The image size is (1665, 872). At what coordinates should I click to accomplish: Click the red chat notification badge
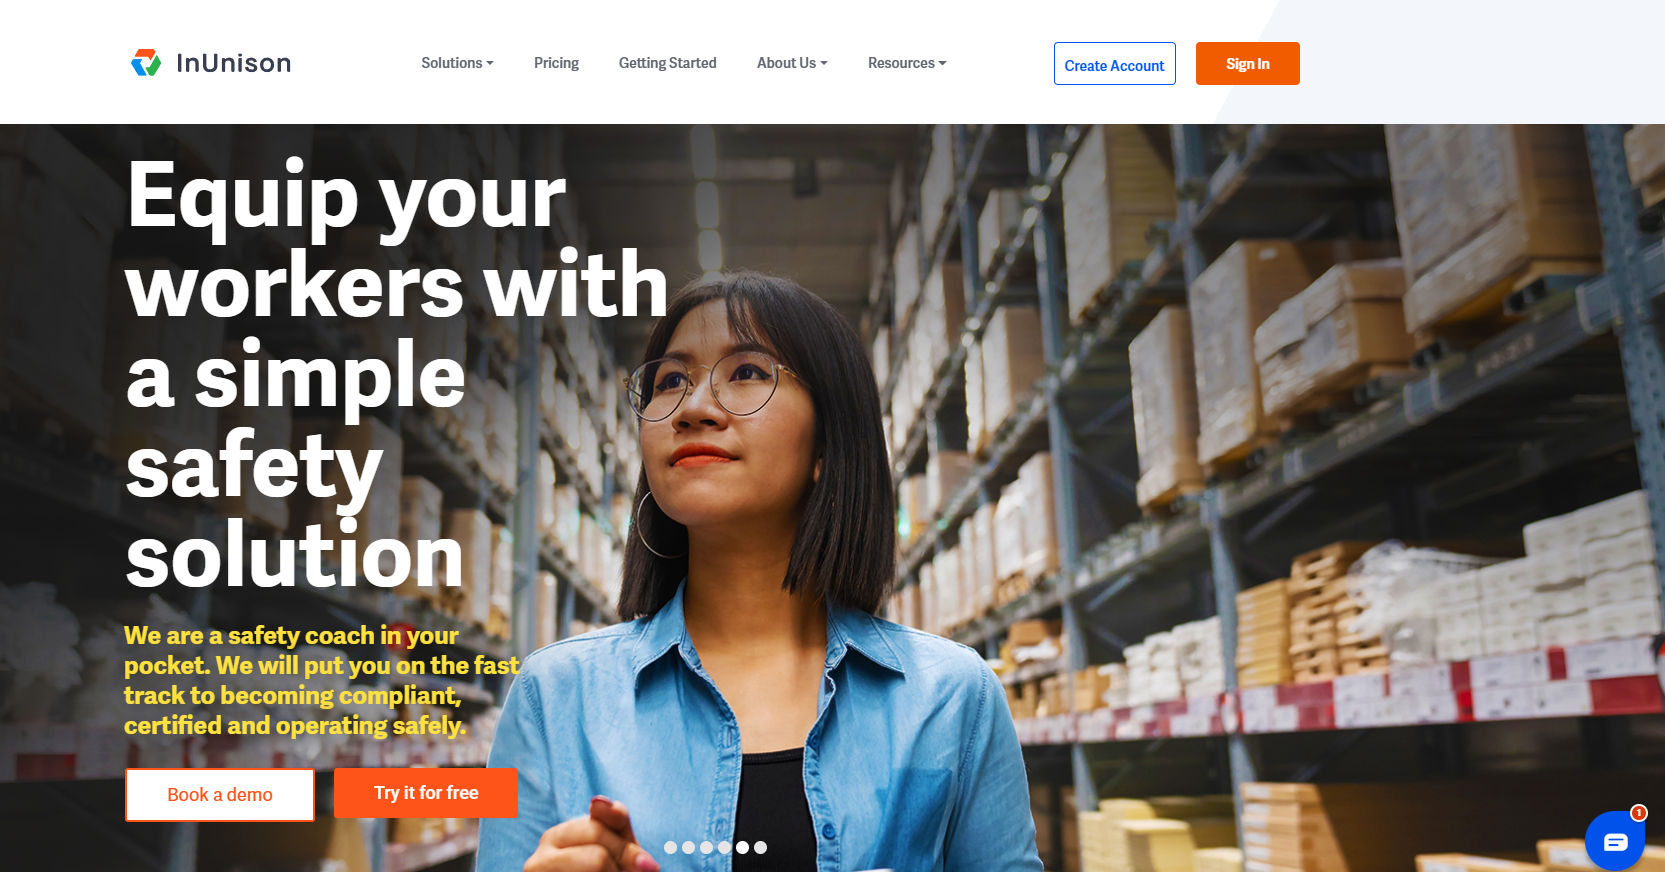1638,813
